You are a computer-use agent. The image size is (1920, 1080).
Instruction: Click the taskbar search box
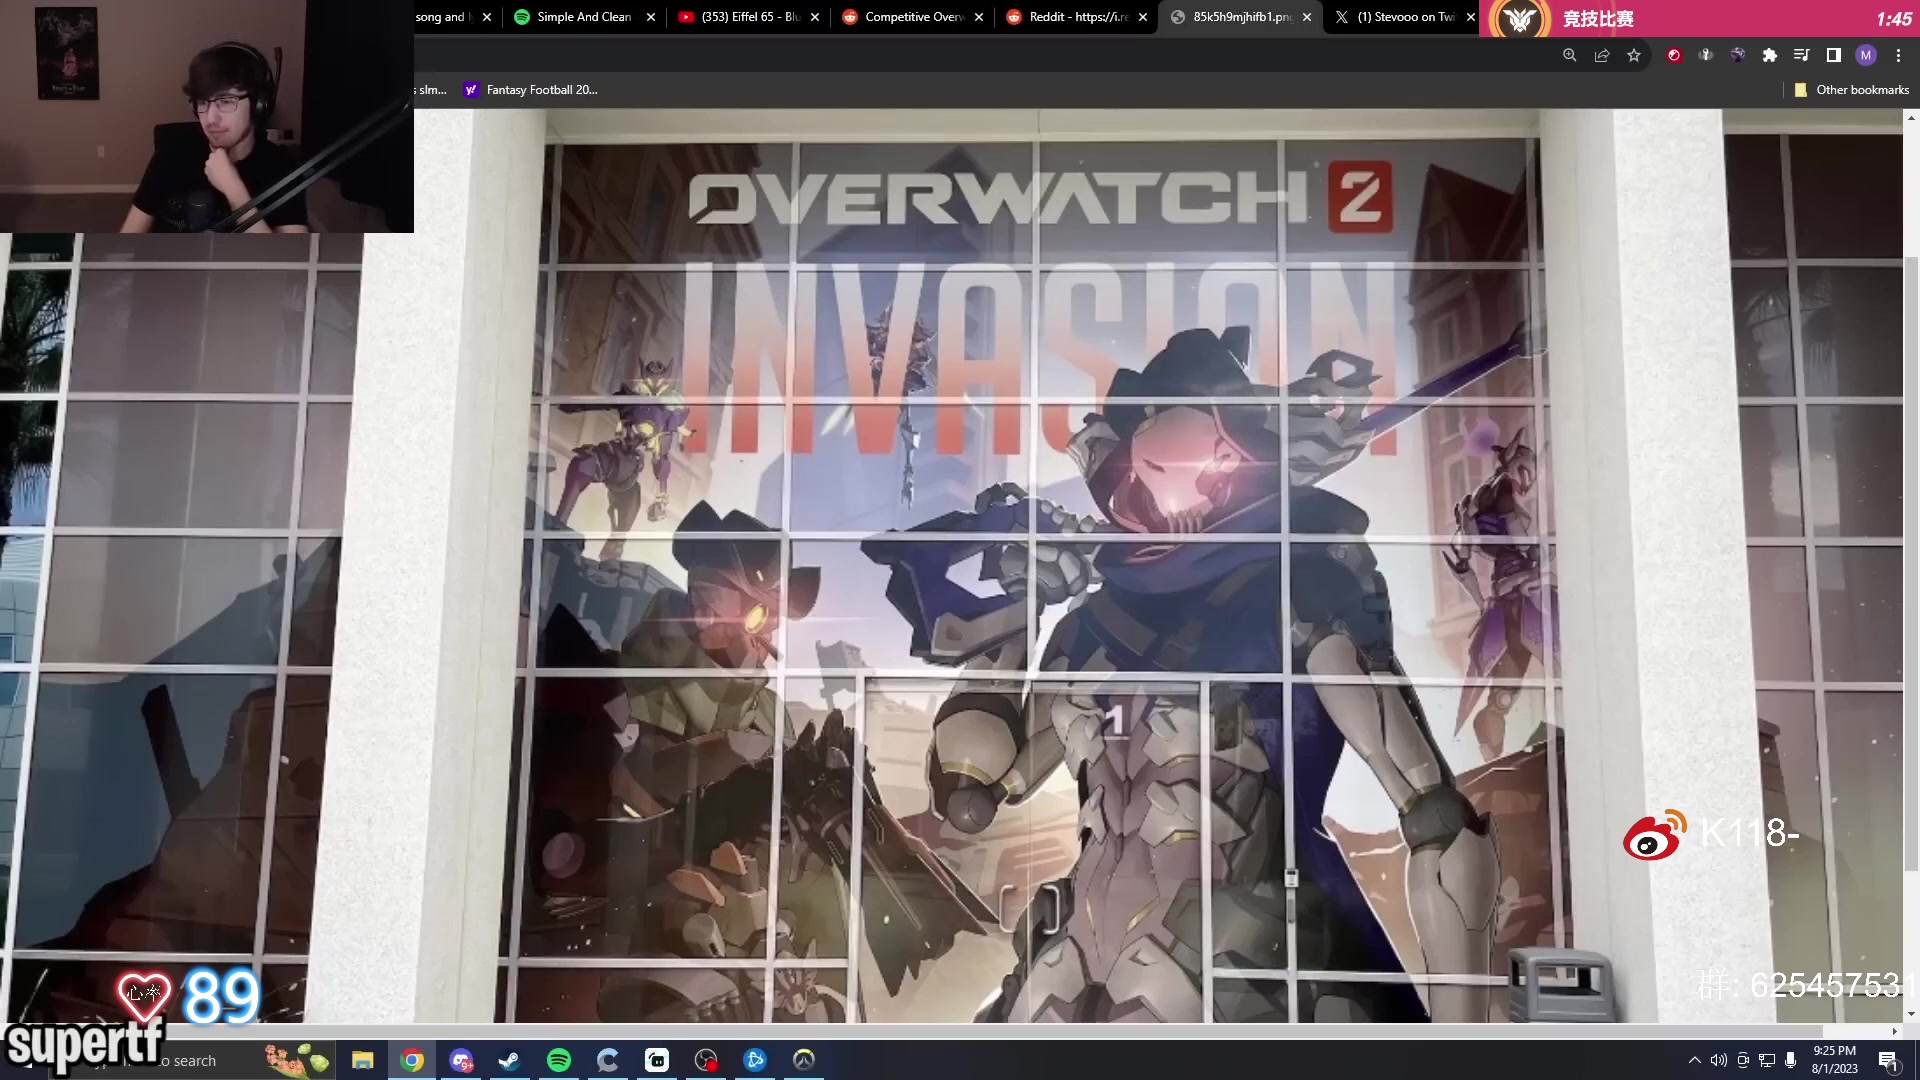pyautogui.click(x=190, y=1061)
